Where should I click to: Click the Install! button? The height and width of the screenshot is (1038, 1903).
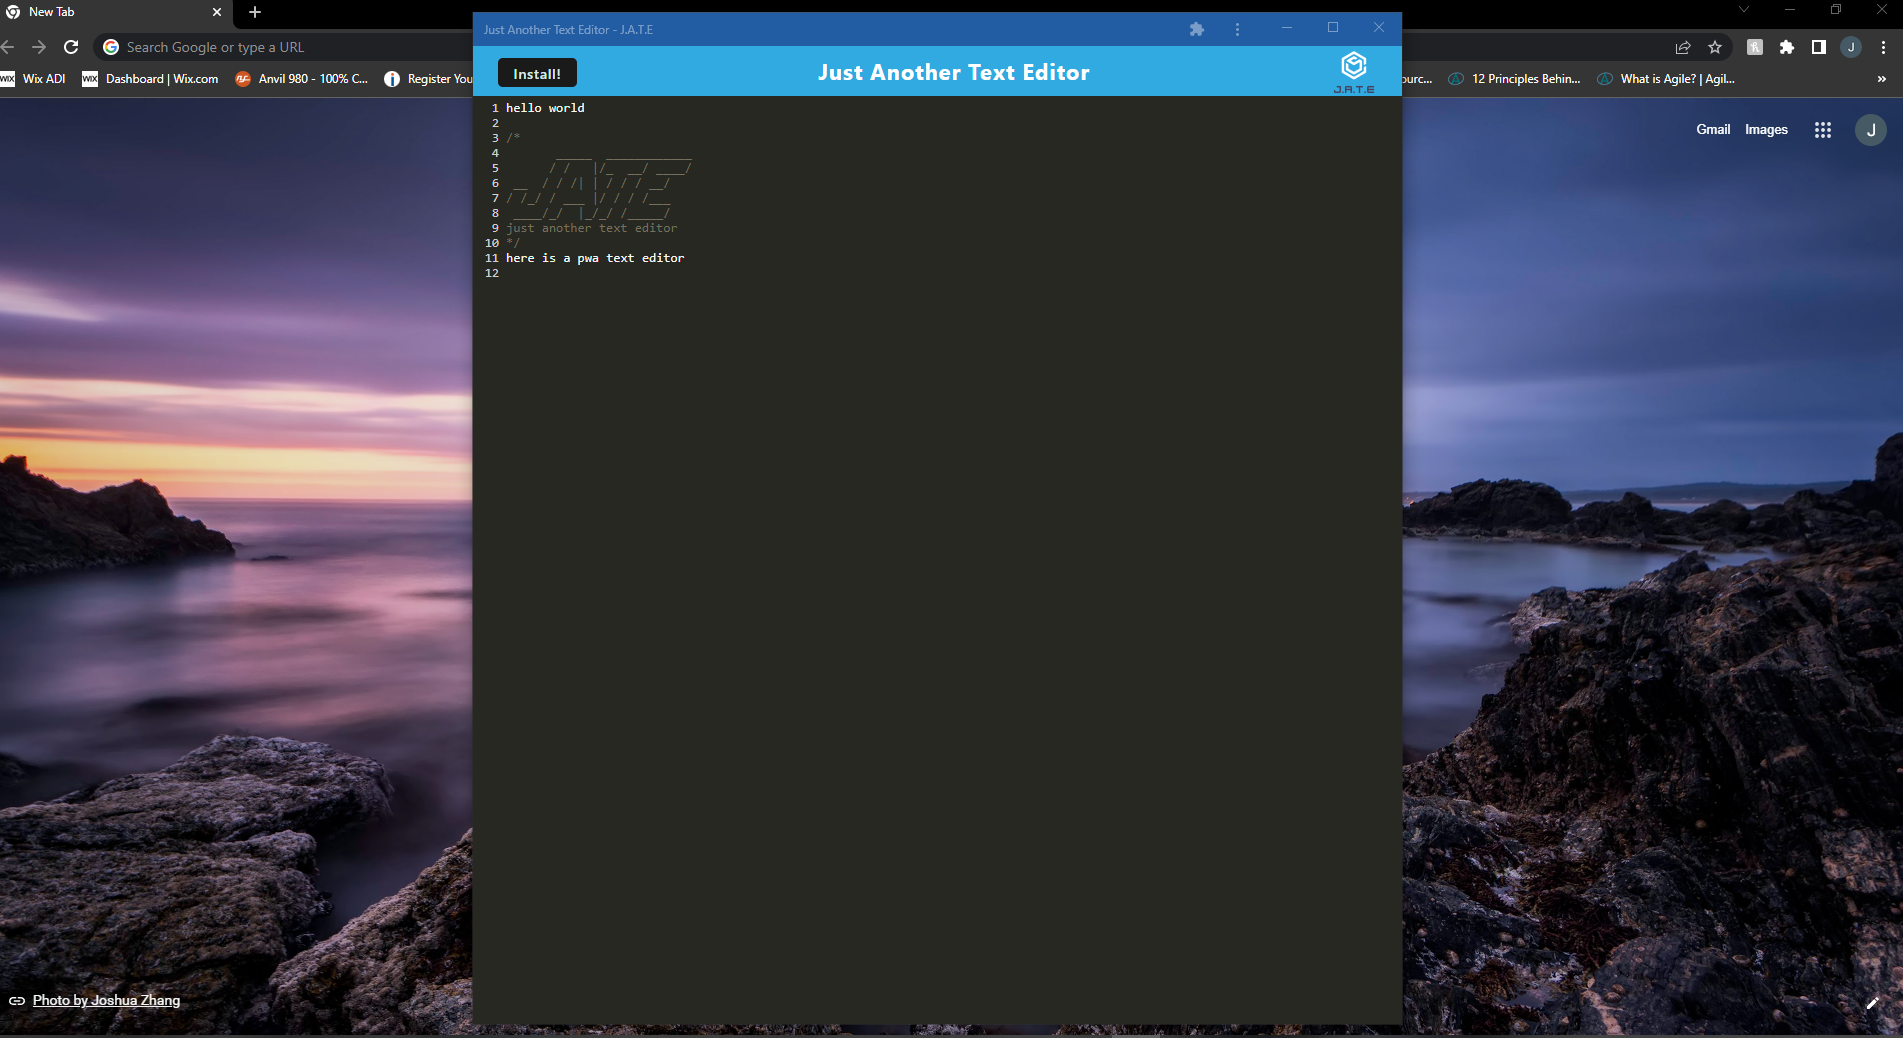pyautogui.click(x=536, y=73)
